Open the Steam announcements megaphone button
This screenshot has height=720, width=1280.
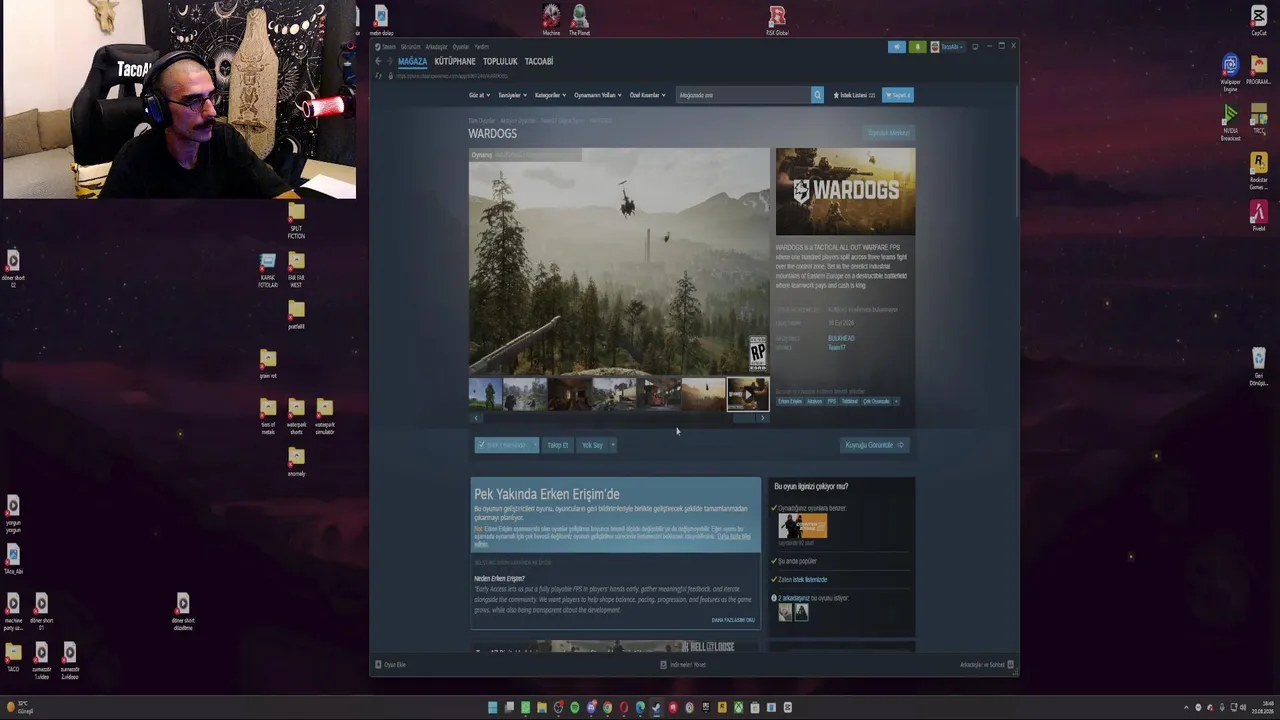[x=897, y=47]
